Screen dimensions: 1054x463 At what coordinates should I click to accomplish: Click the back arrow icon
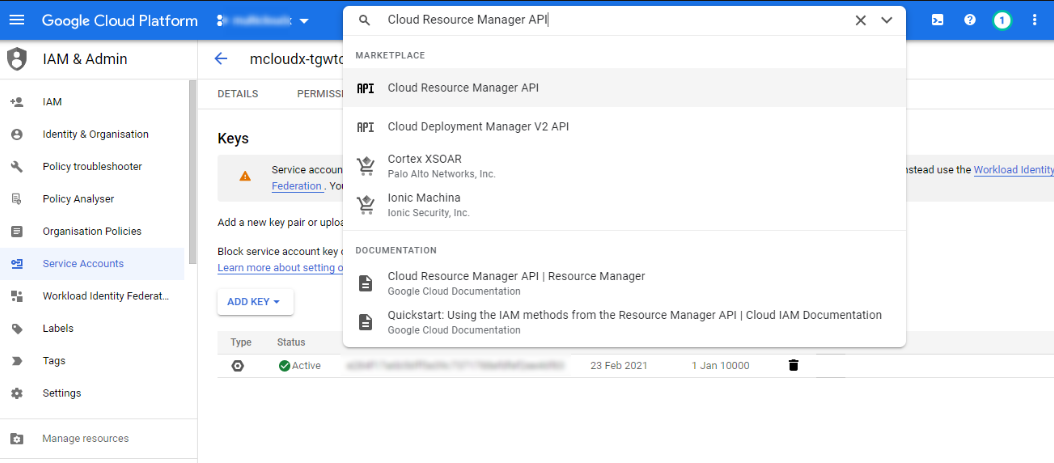(221, 59)
